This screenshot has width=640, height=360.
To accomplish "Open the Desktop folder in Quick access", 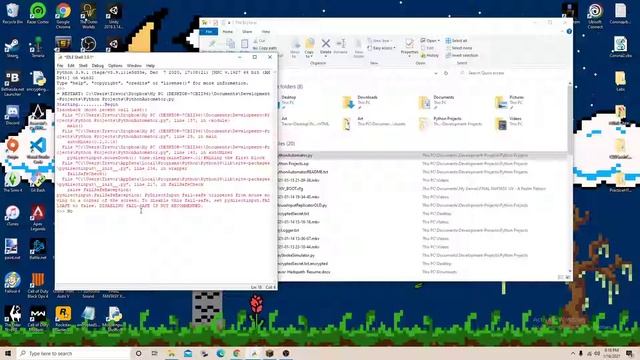I will (288, 101).
